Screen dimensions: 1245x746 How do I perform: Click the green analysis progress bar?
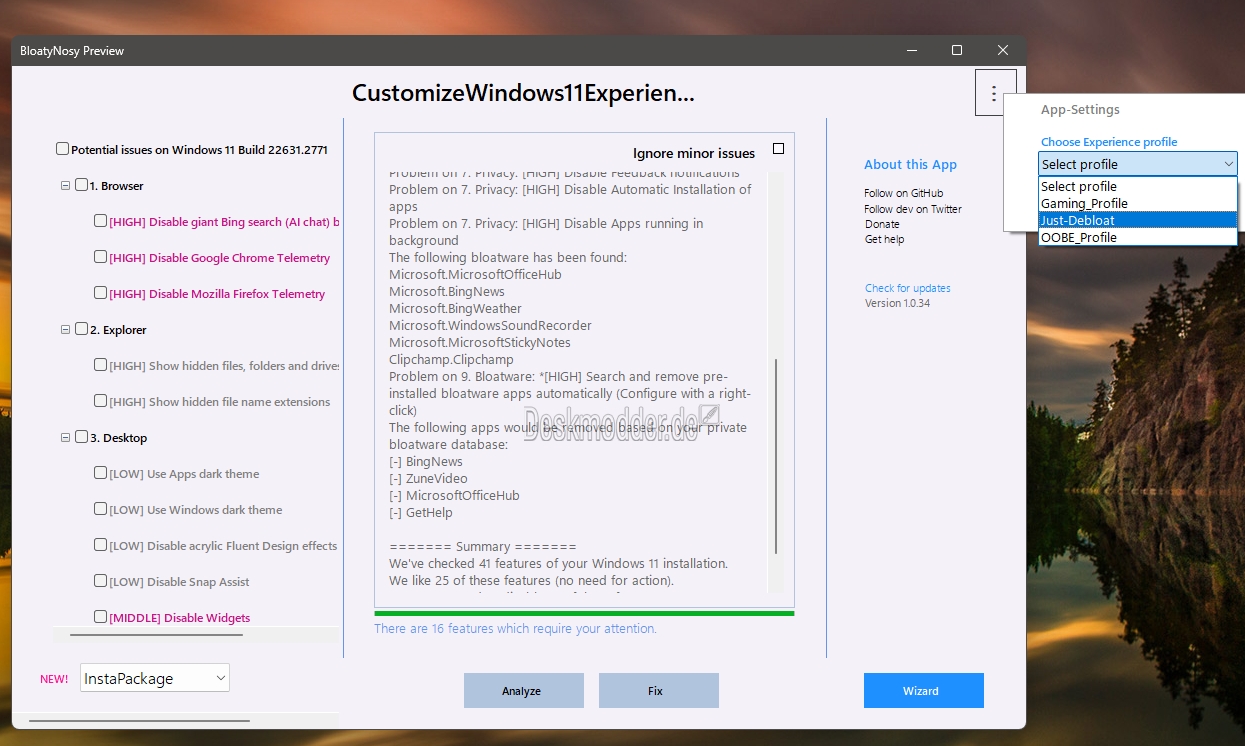coord(584,613)
